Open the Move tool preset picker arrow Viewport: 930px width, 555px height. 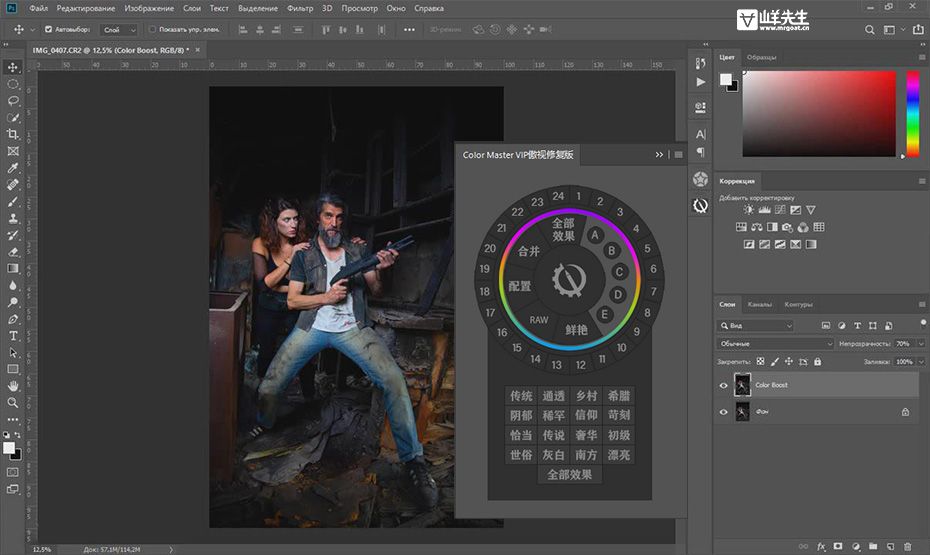33,30
